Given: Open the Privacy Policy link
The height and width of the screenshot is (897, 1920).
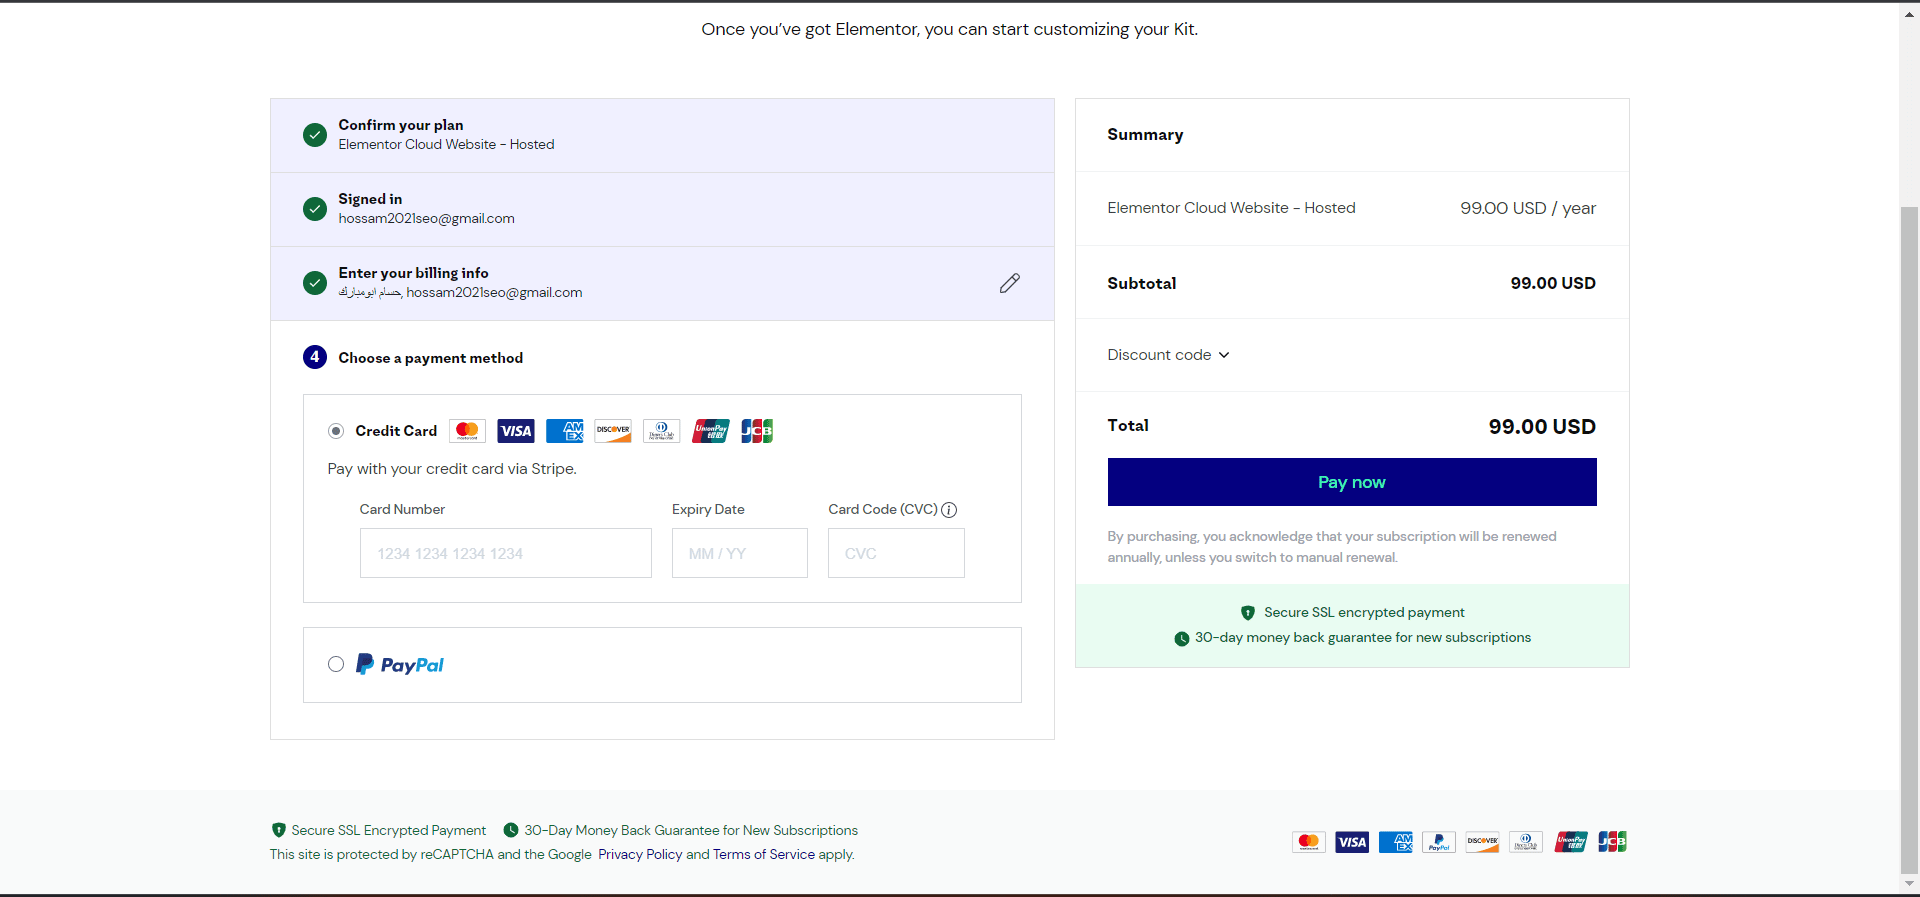Looking at the screenshot, I should click(x=640, y=854).
